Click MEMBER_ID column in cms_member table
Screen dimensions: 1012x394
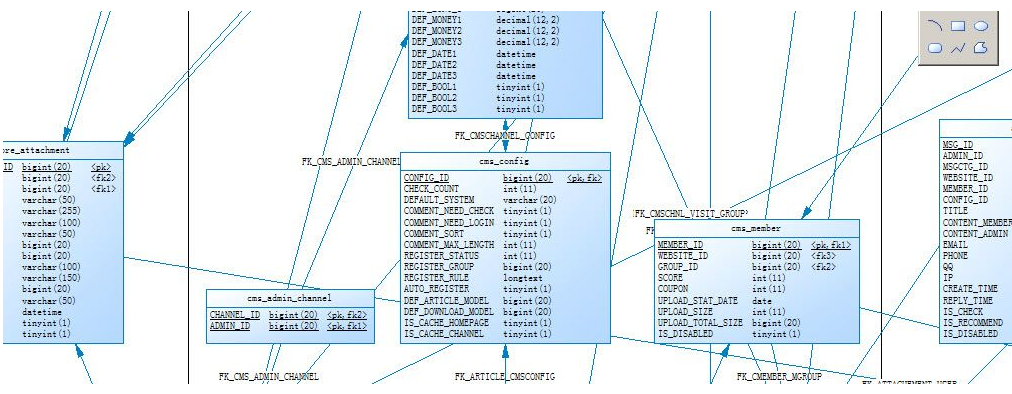point(680,245)
